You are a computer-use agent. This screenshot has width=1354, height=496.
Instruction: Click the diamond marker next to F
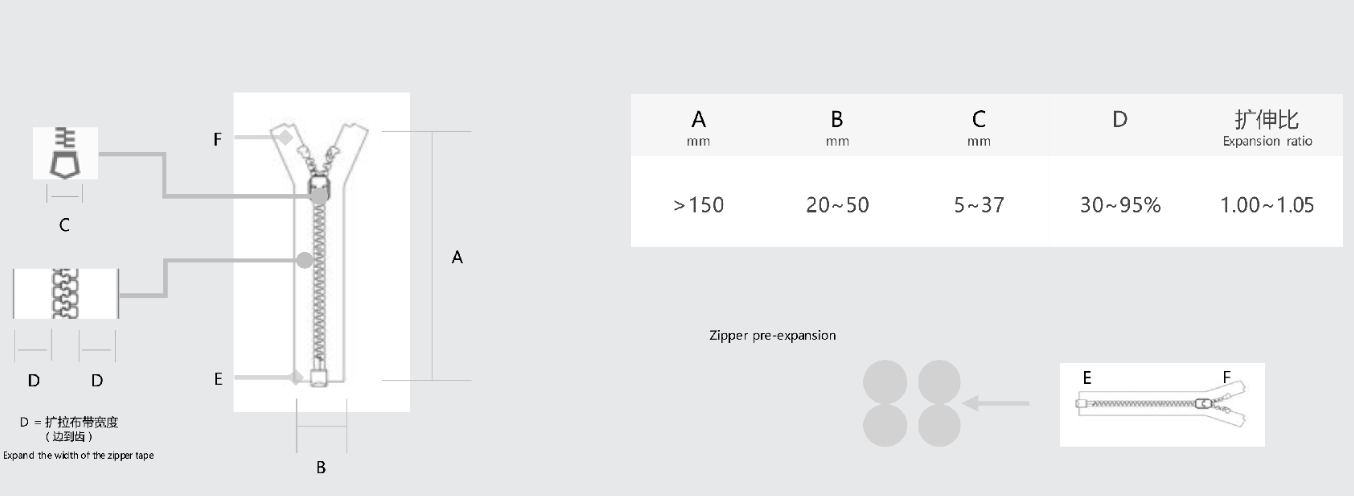pos(285,137)
